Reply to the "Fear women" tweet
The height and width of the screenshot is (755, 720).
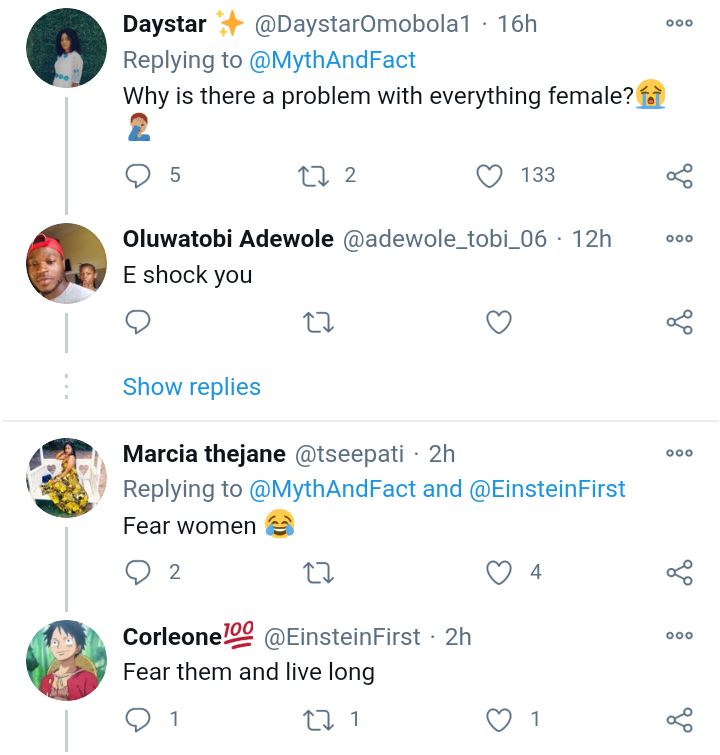tap(138, 573)
